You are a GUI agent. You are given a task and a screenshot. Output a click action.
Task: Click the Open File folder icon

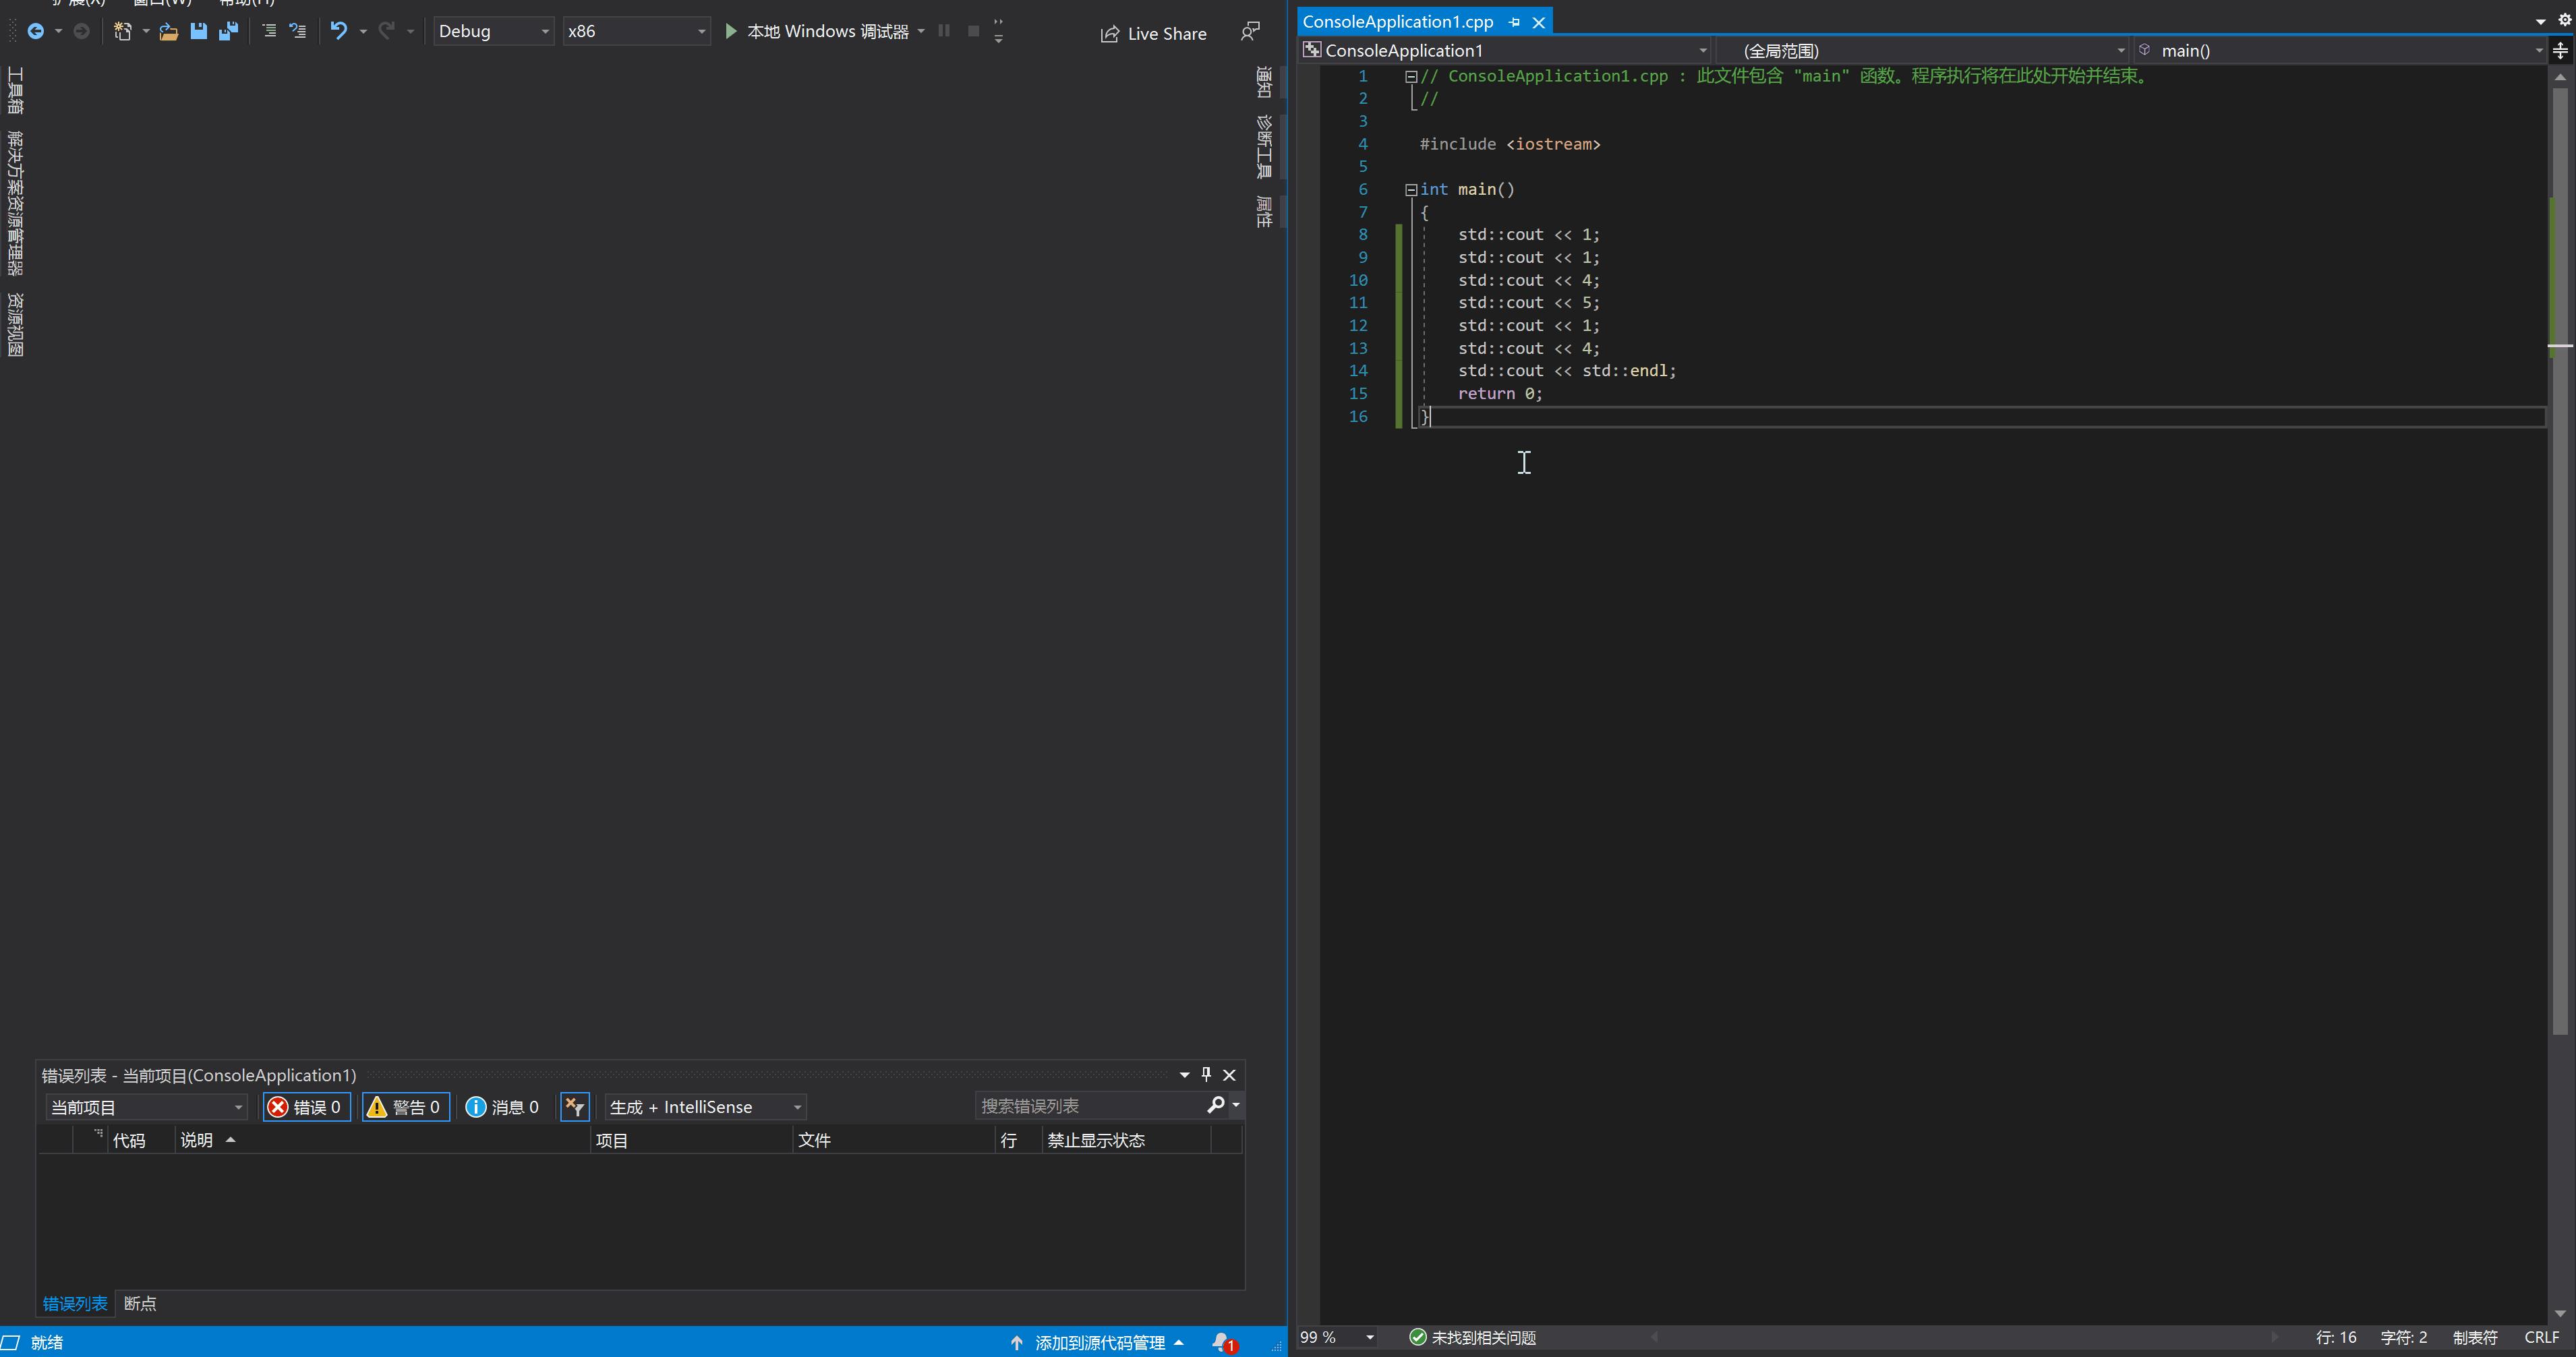click(x=168, y=31)
